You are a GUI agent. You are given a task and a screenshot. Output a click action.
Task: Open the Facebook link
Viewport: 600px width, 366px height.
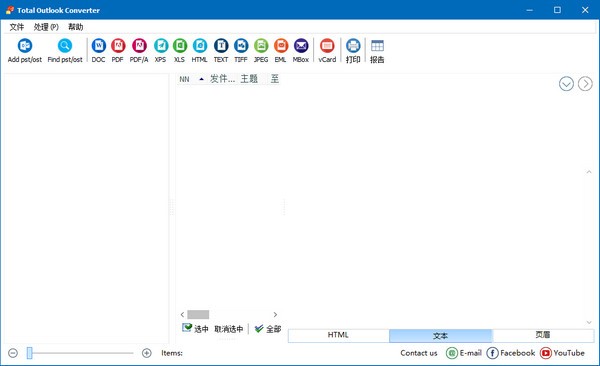click(510, 353)
